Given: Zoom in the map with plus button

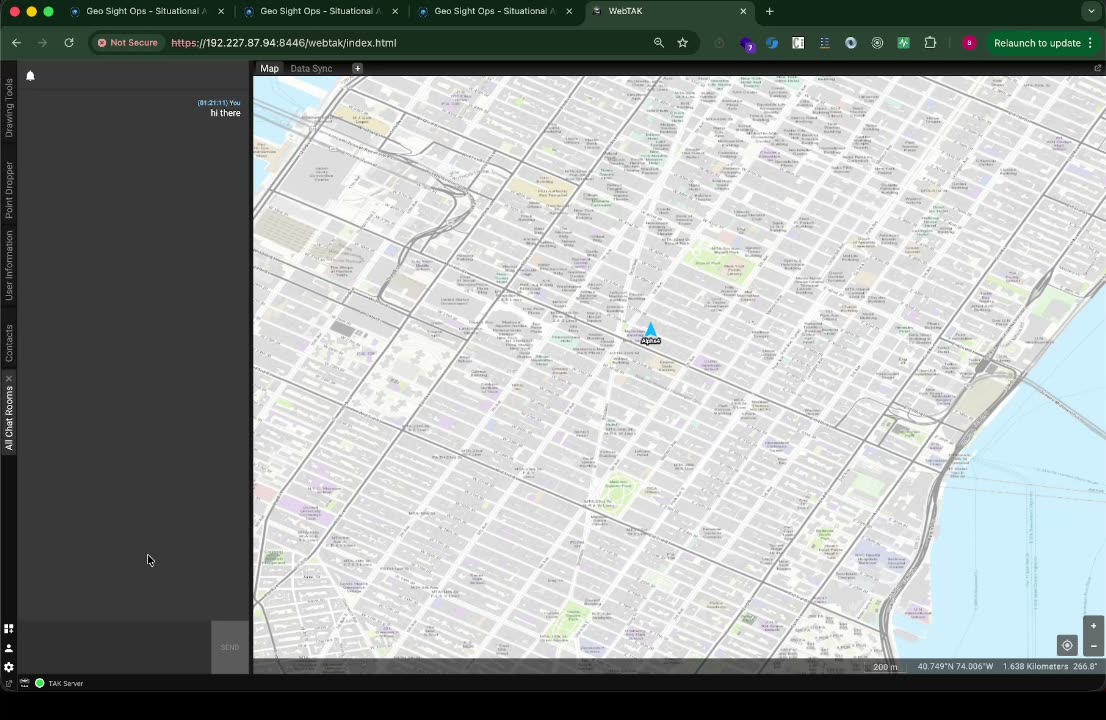Looking at the screenshot, I should [x=1093, y=626].
